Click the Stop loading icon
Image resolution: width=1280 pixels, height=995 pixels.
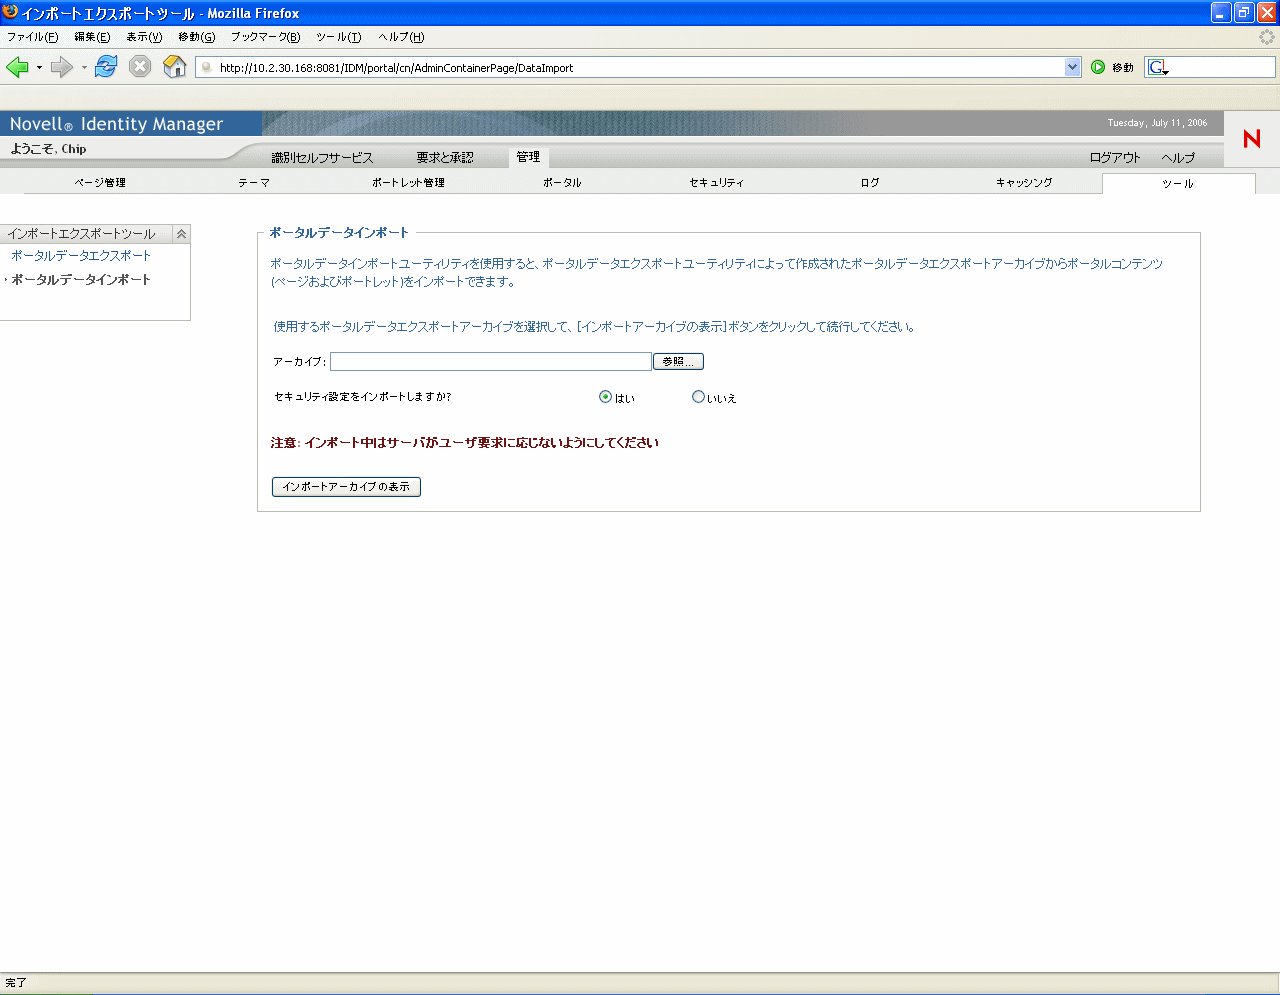140,67
